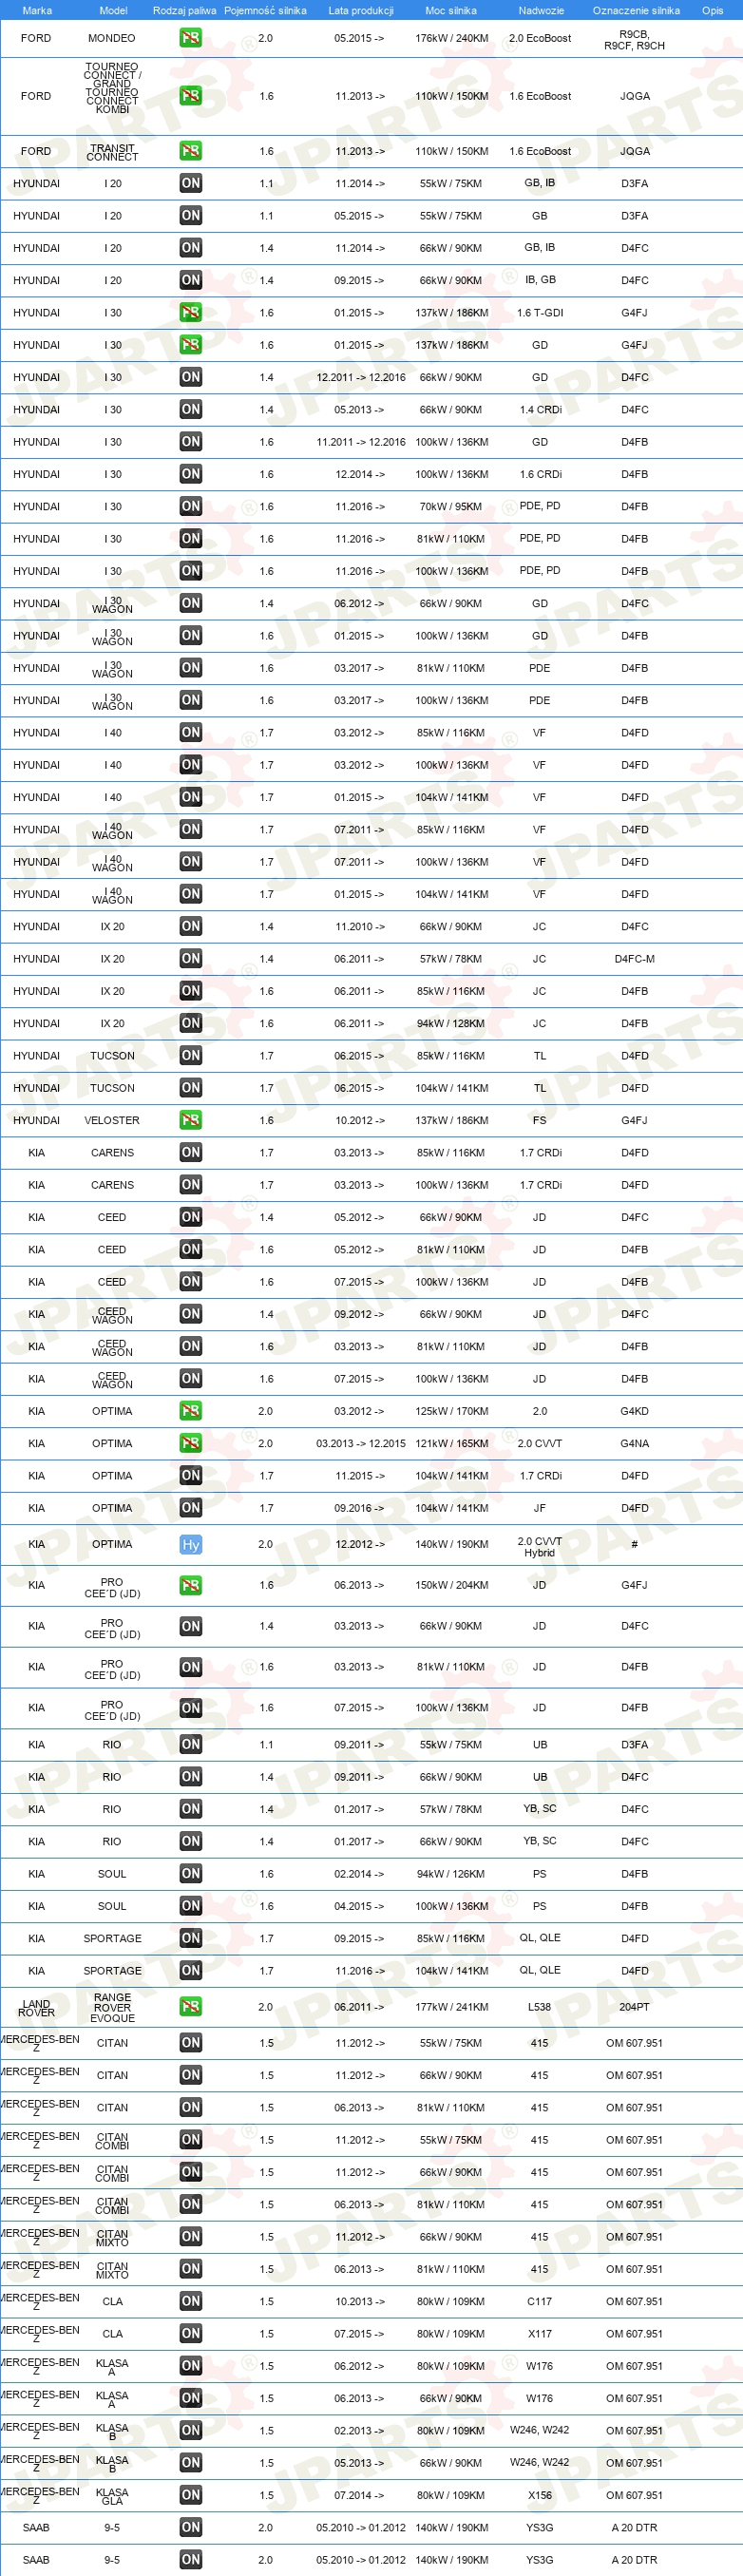743x2576 pixels.
Task: Select the 176kW / 240KM power cell
Action: point(452,38)
